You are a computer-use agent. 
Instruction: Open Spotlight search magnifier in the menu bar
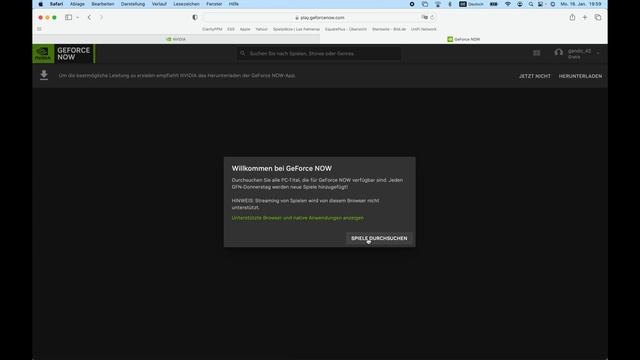[531, 4]
